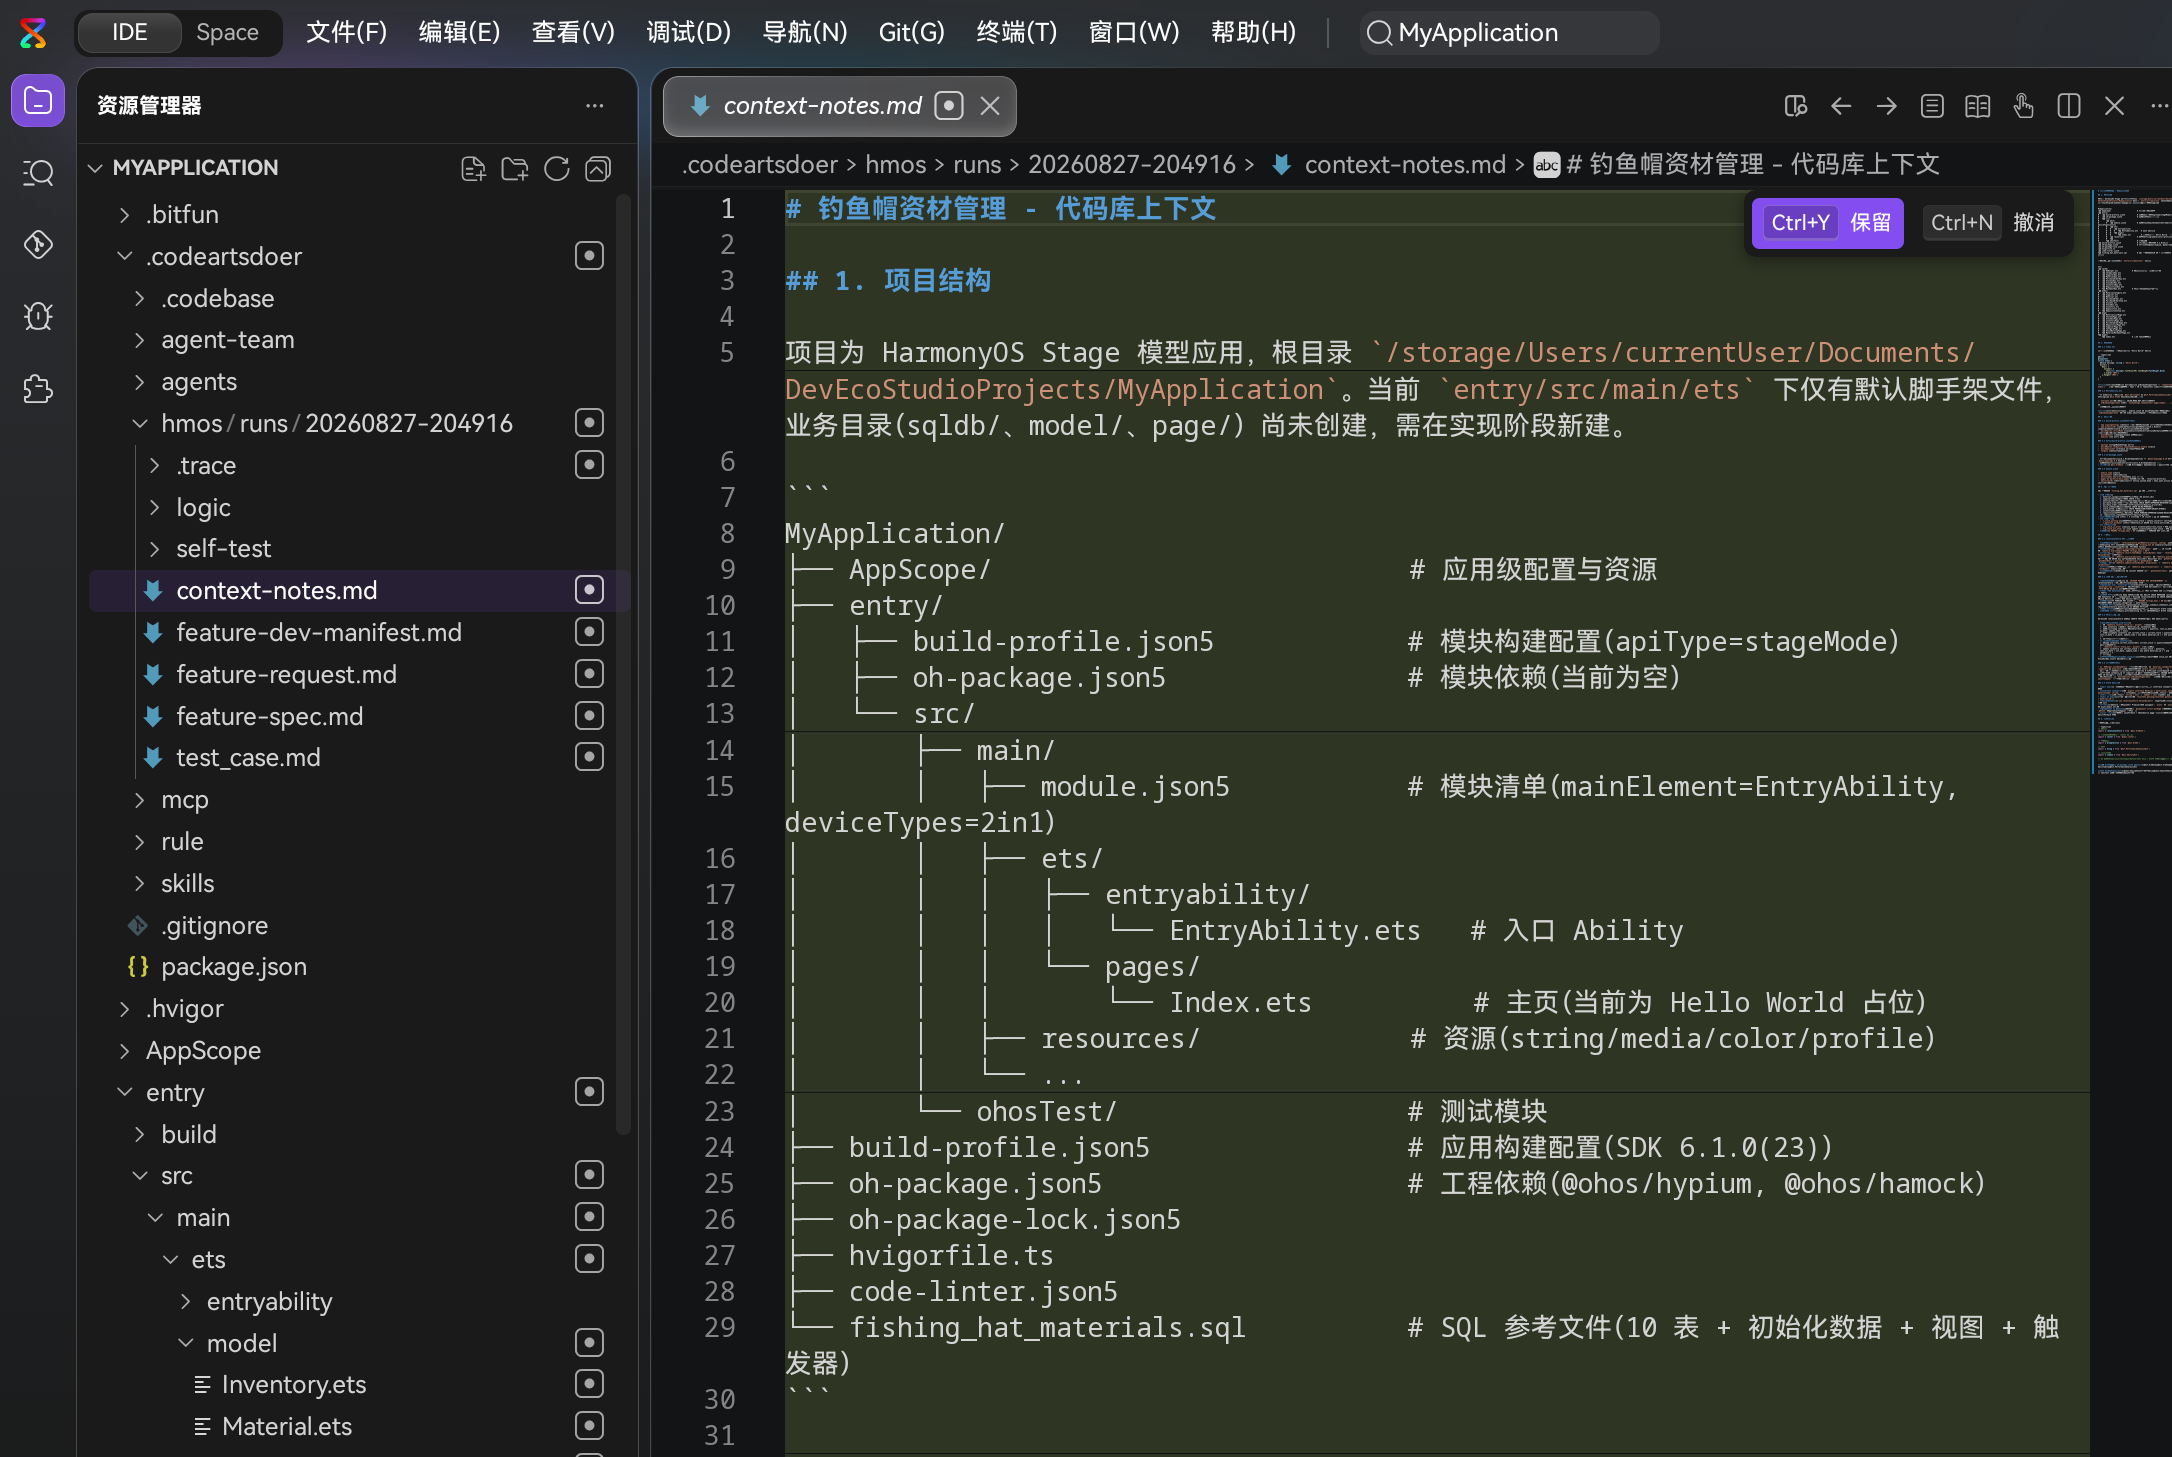Screen dimensions: 2172x1457
Task: Expand the .codebase folder
Action: coord(140,298)
